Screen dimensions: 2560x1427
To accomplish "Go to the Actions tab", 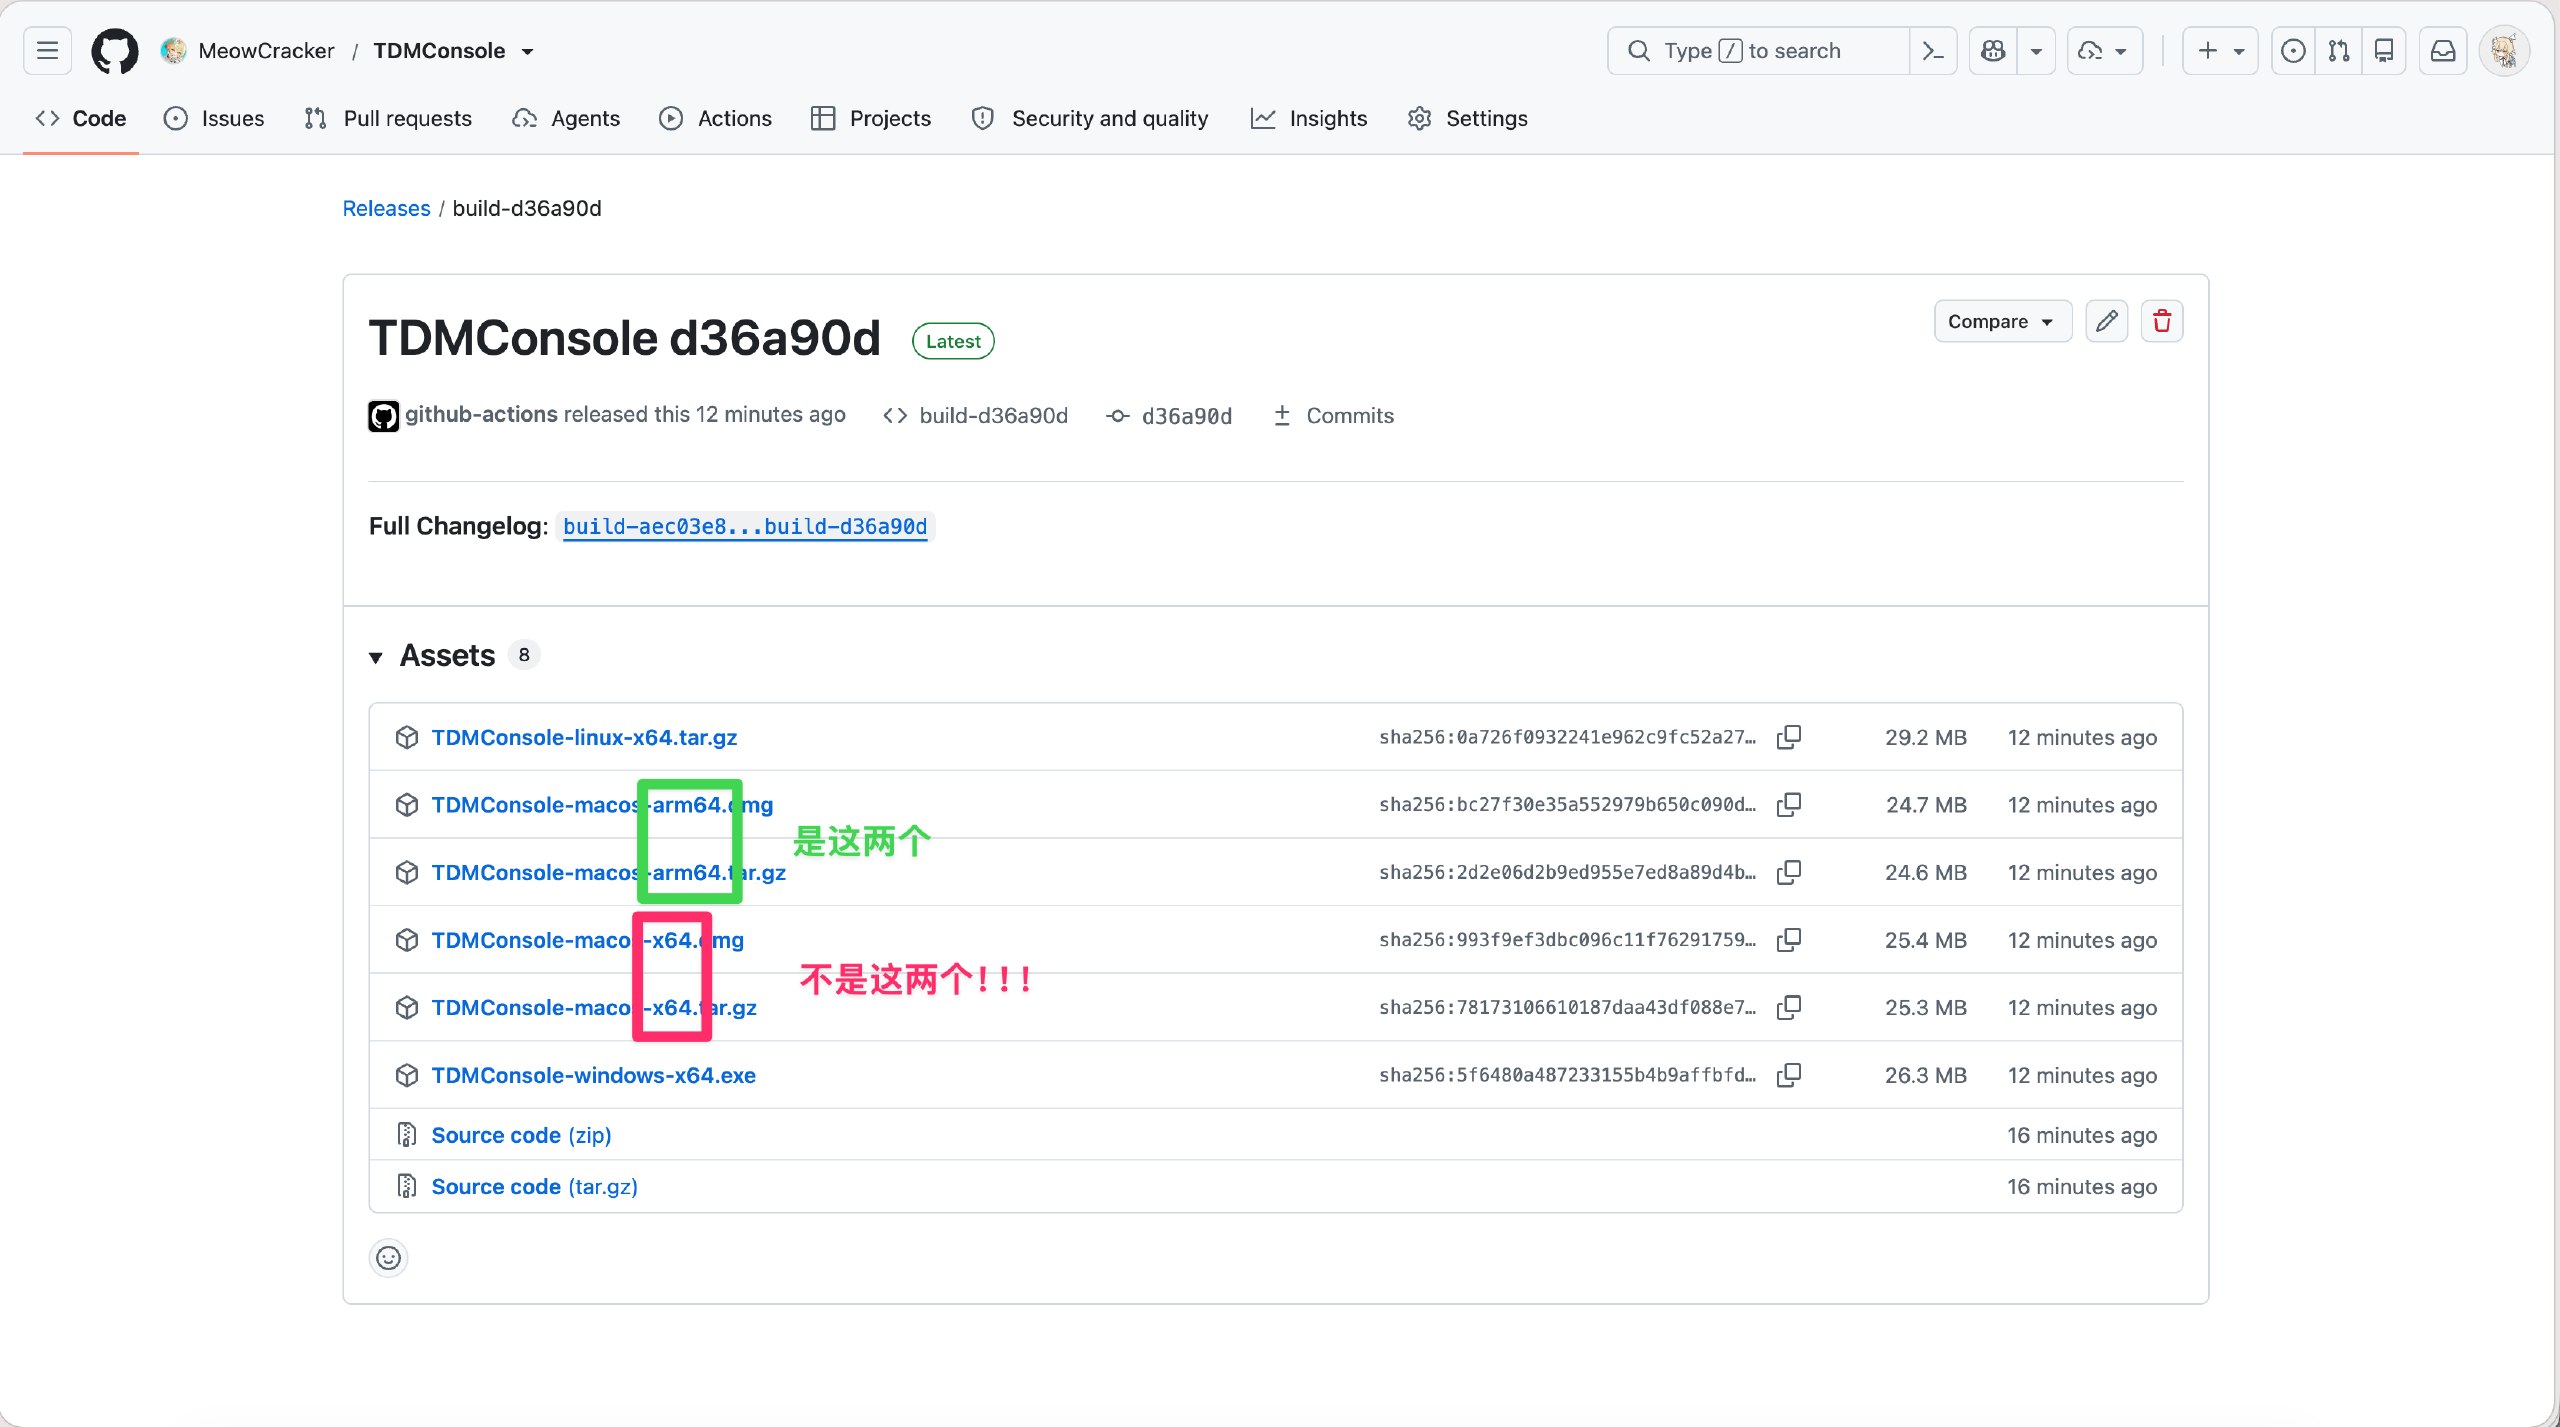I will click(716, 118).
